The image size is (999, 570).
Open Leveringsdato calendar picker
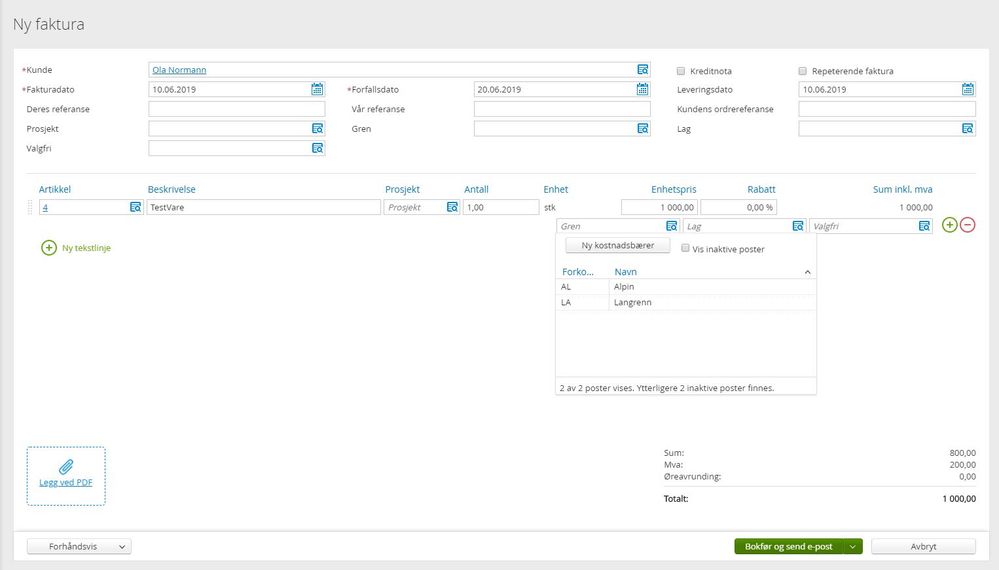click(967, 89)
